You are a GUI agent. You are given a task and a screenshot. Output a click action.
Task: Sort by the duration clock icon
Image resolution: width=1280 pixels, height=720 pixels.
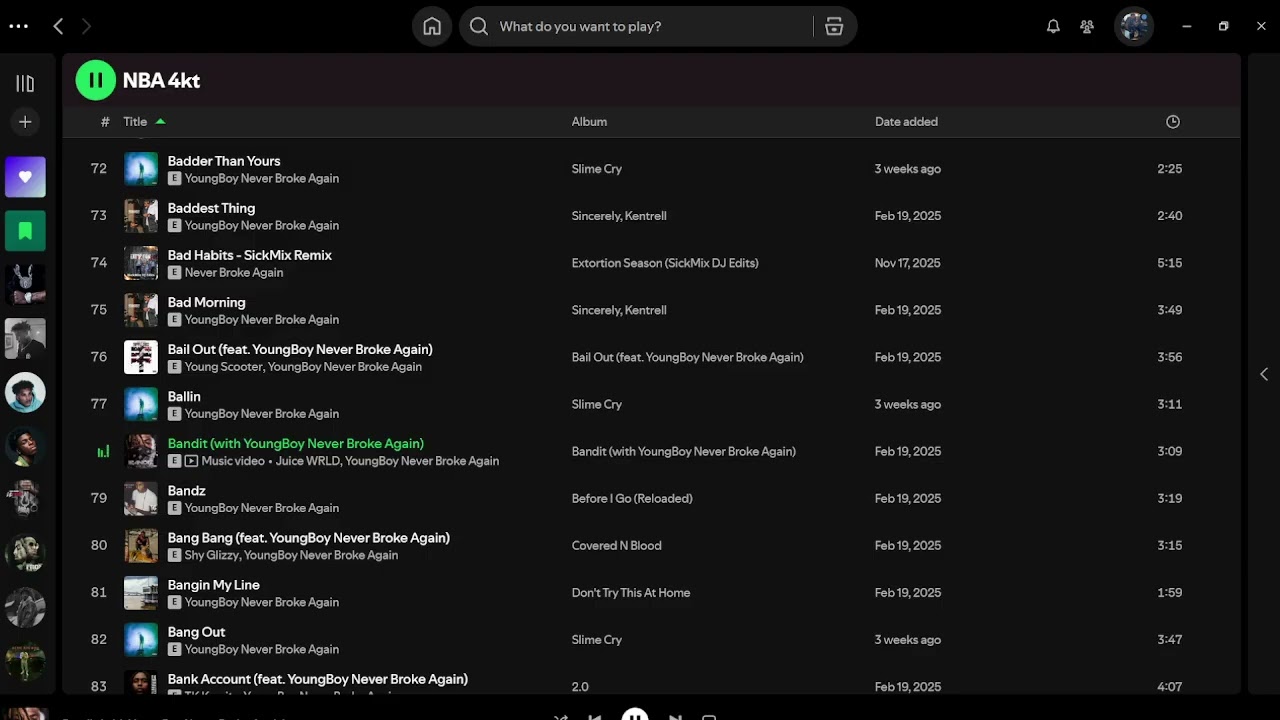point(1173,122)
